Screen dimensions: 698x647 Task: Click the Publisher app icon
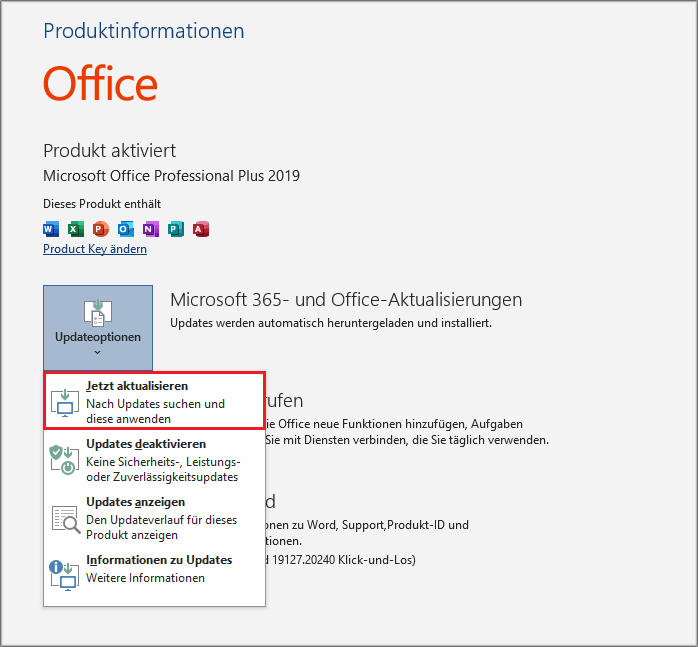(176, 229)
